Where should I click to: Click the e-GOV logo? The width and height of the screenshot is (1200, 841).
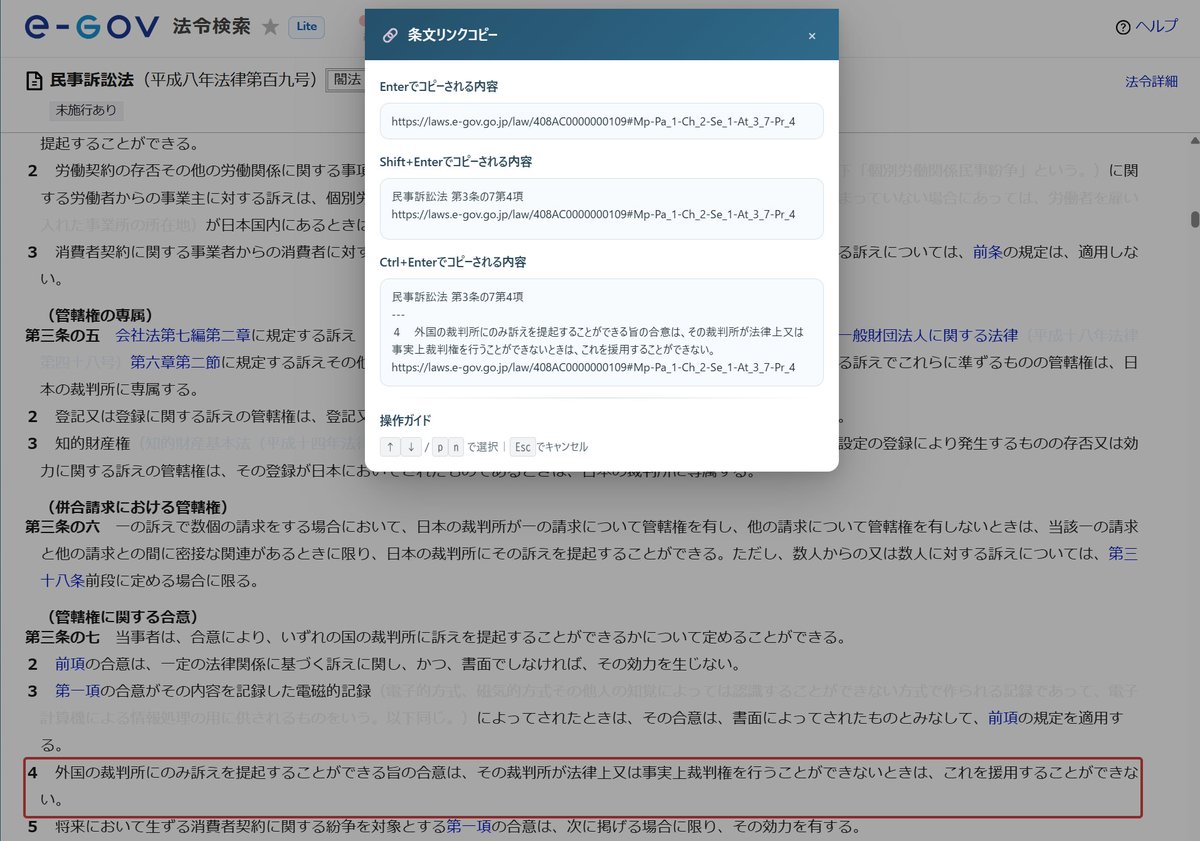(94, 26)
